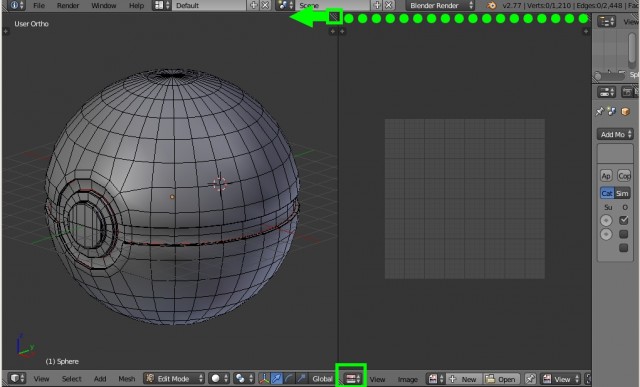The height and width of the screenshot is (387, 640).
Task: Click the Open image button
Action: click(x=501, y=379)
